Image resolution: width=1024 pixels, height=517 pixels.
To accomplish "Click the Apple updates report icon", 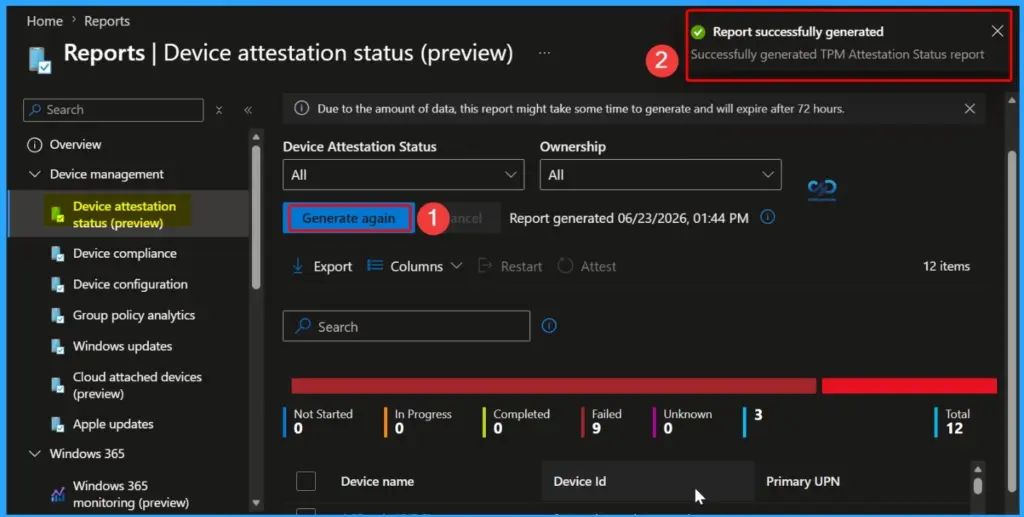I will 57,425.
